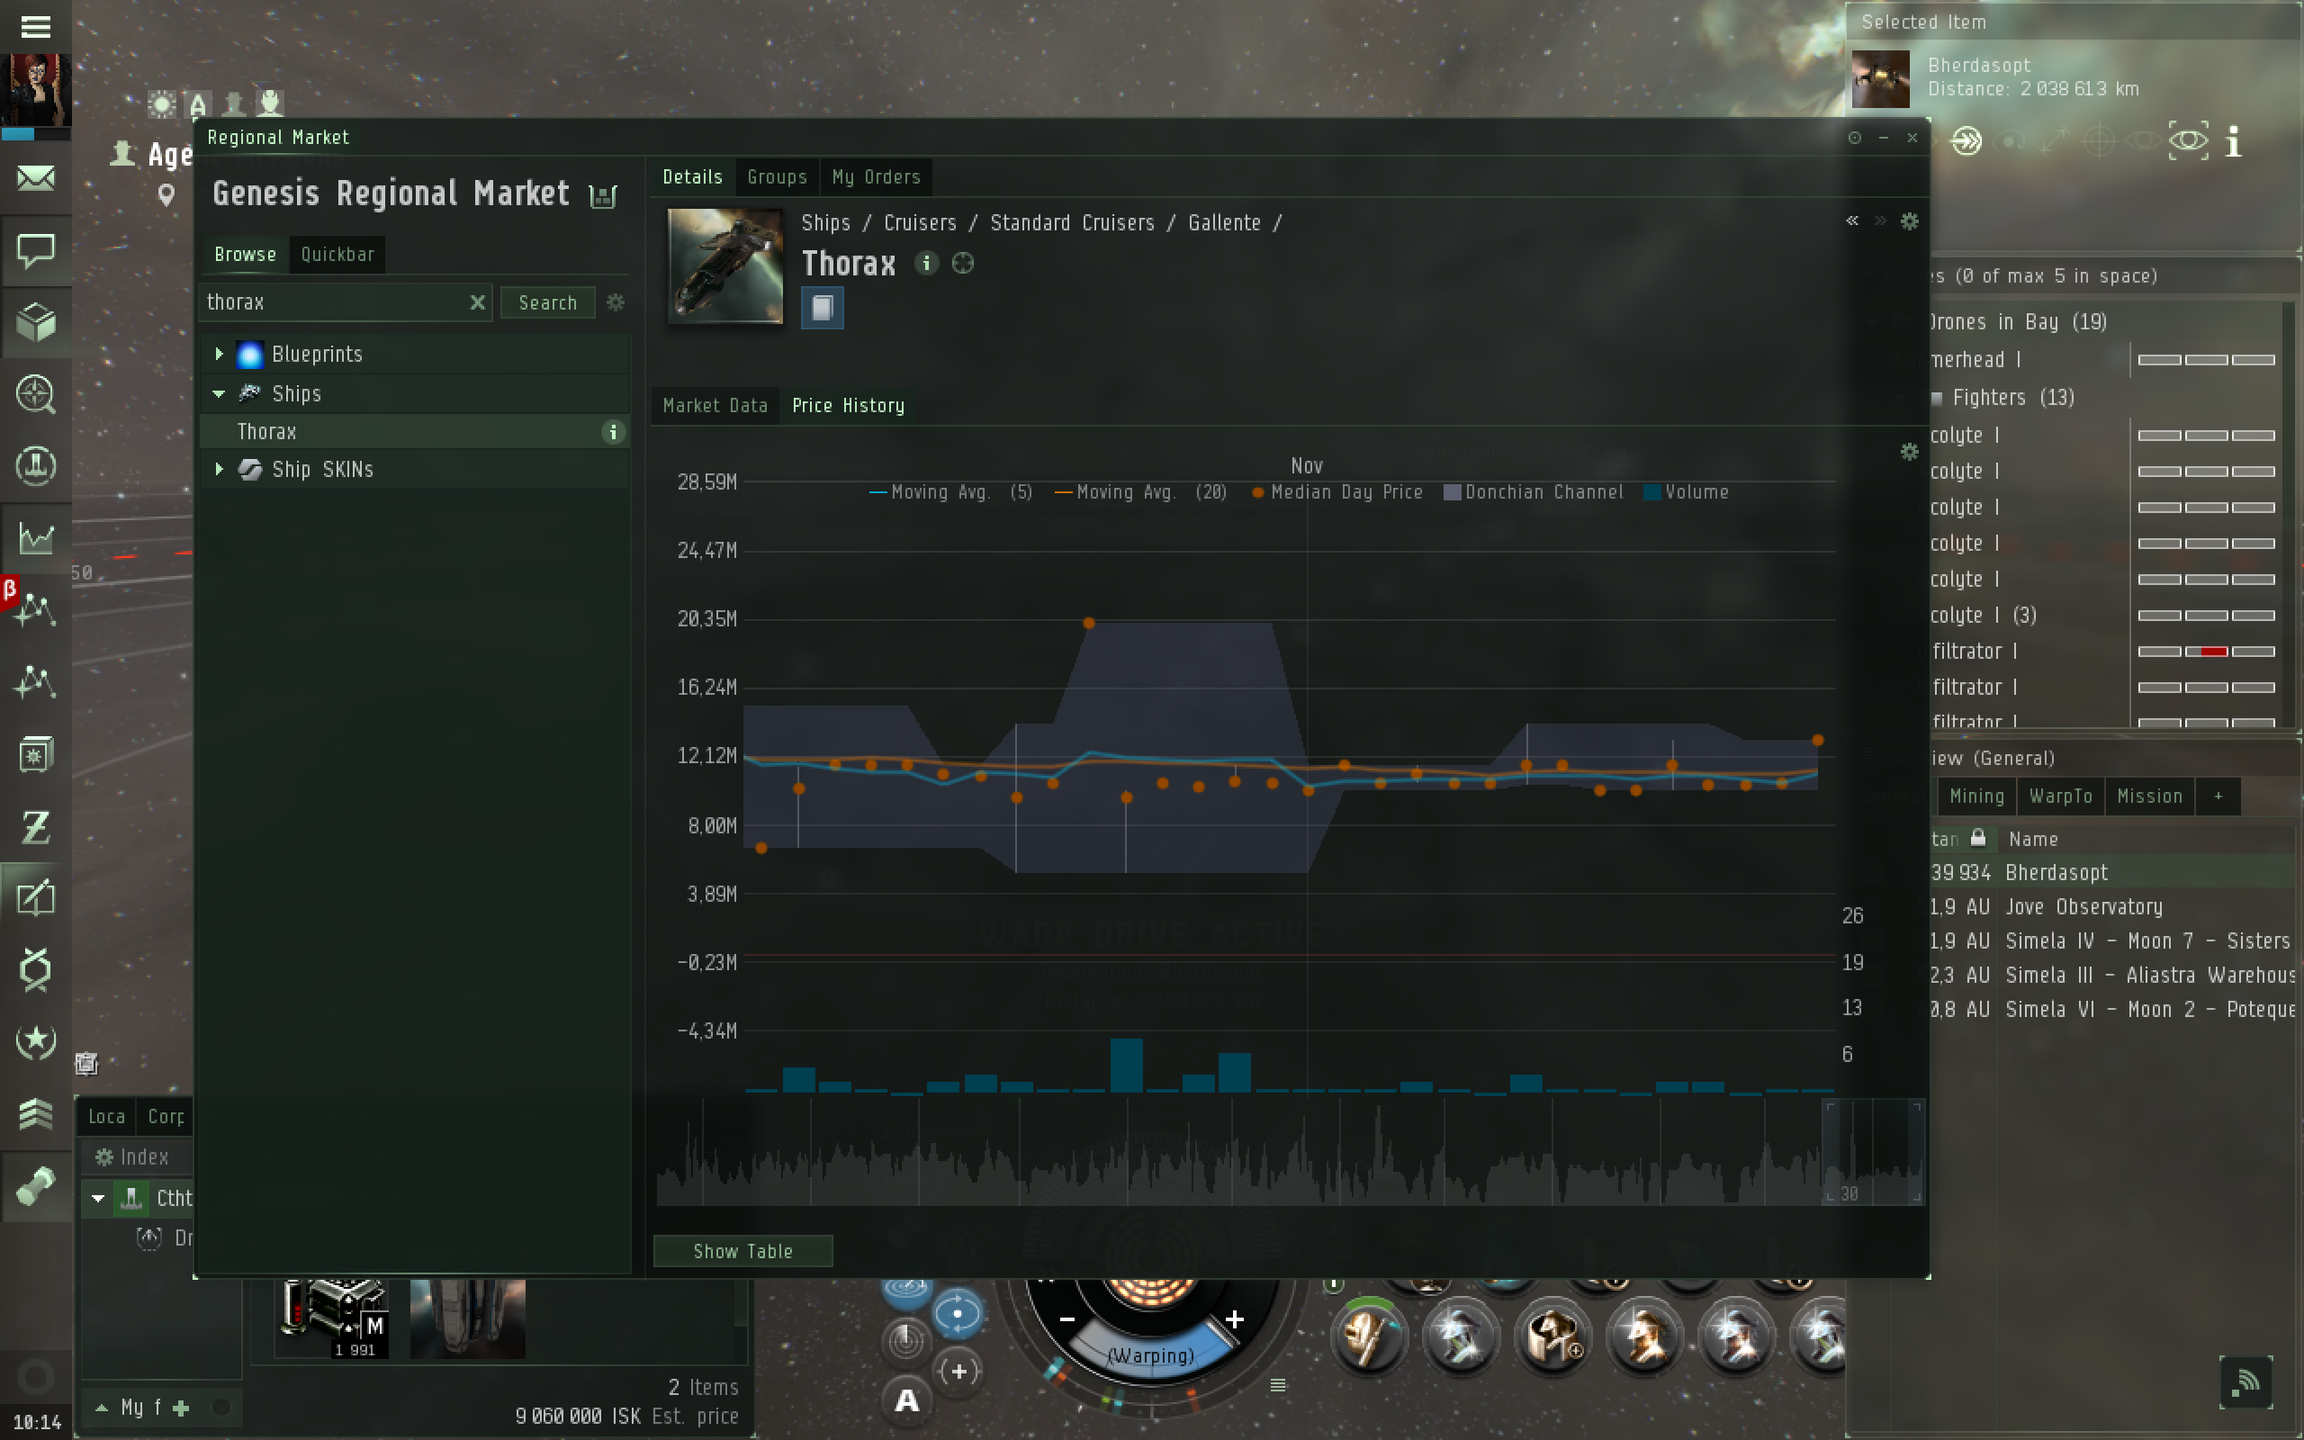Open inventory cube icon in sidebar
The width and height of the screenshot is (2304, 1440).
tap(36, 322)
